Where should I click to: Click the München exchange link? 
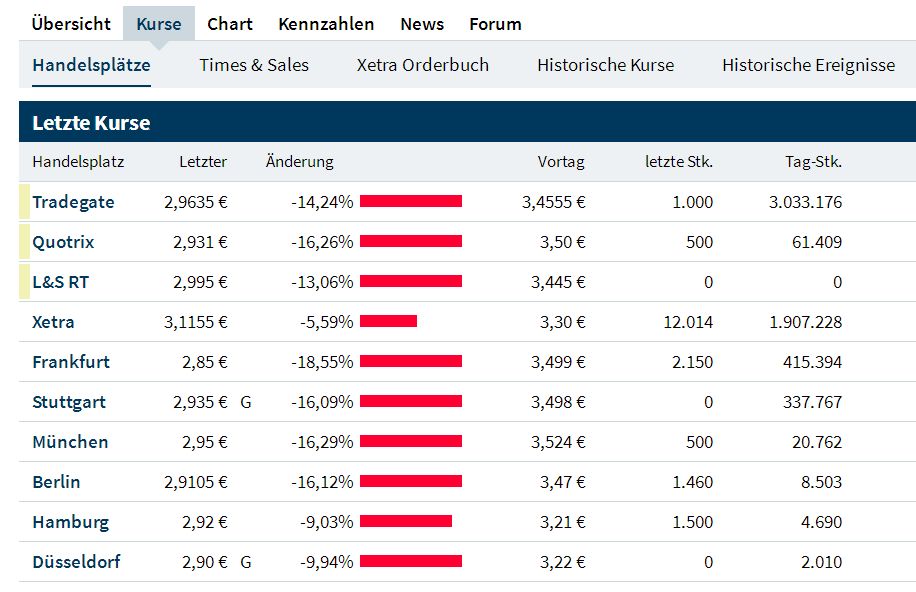click(x=70, y=442)
